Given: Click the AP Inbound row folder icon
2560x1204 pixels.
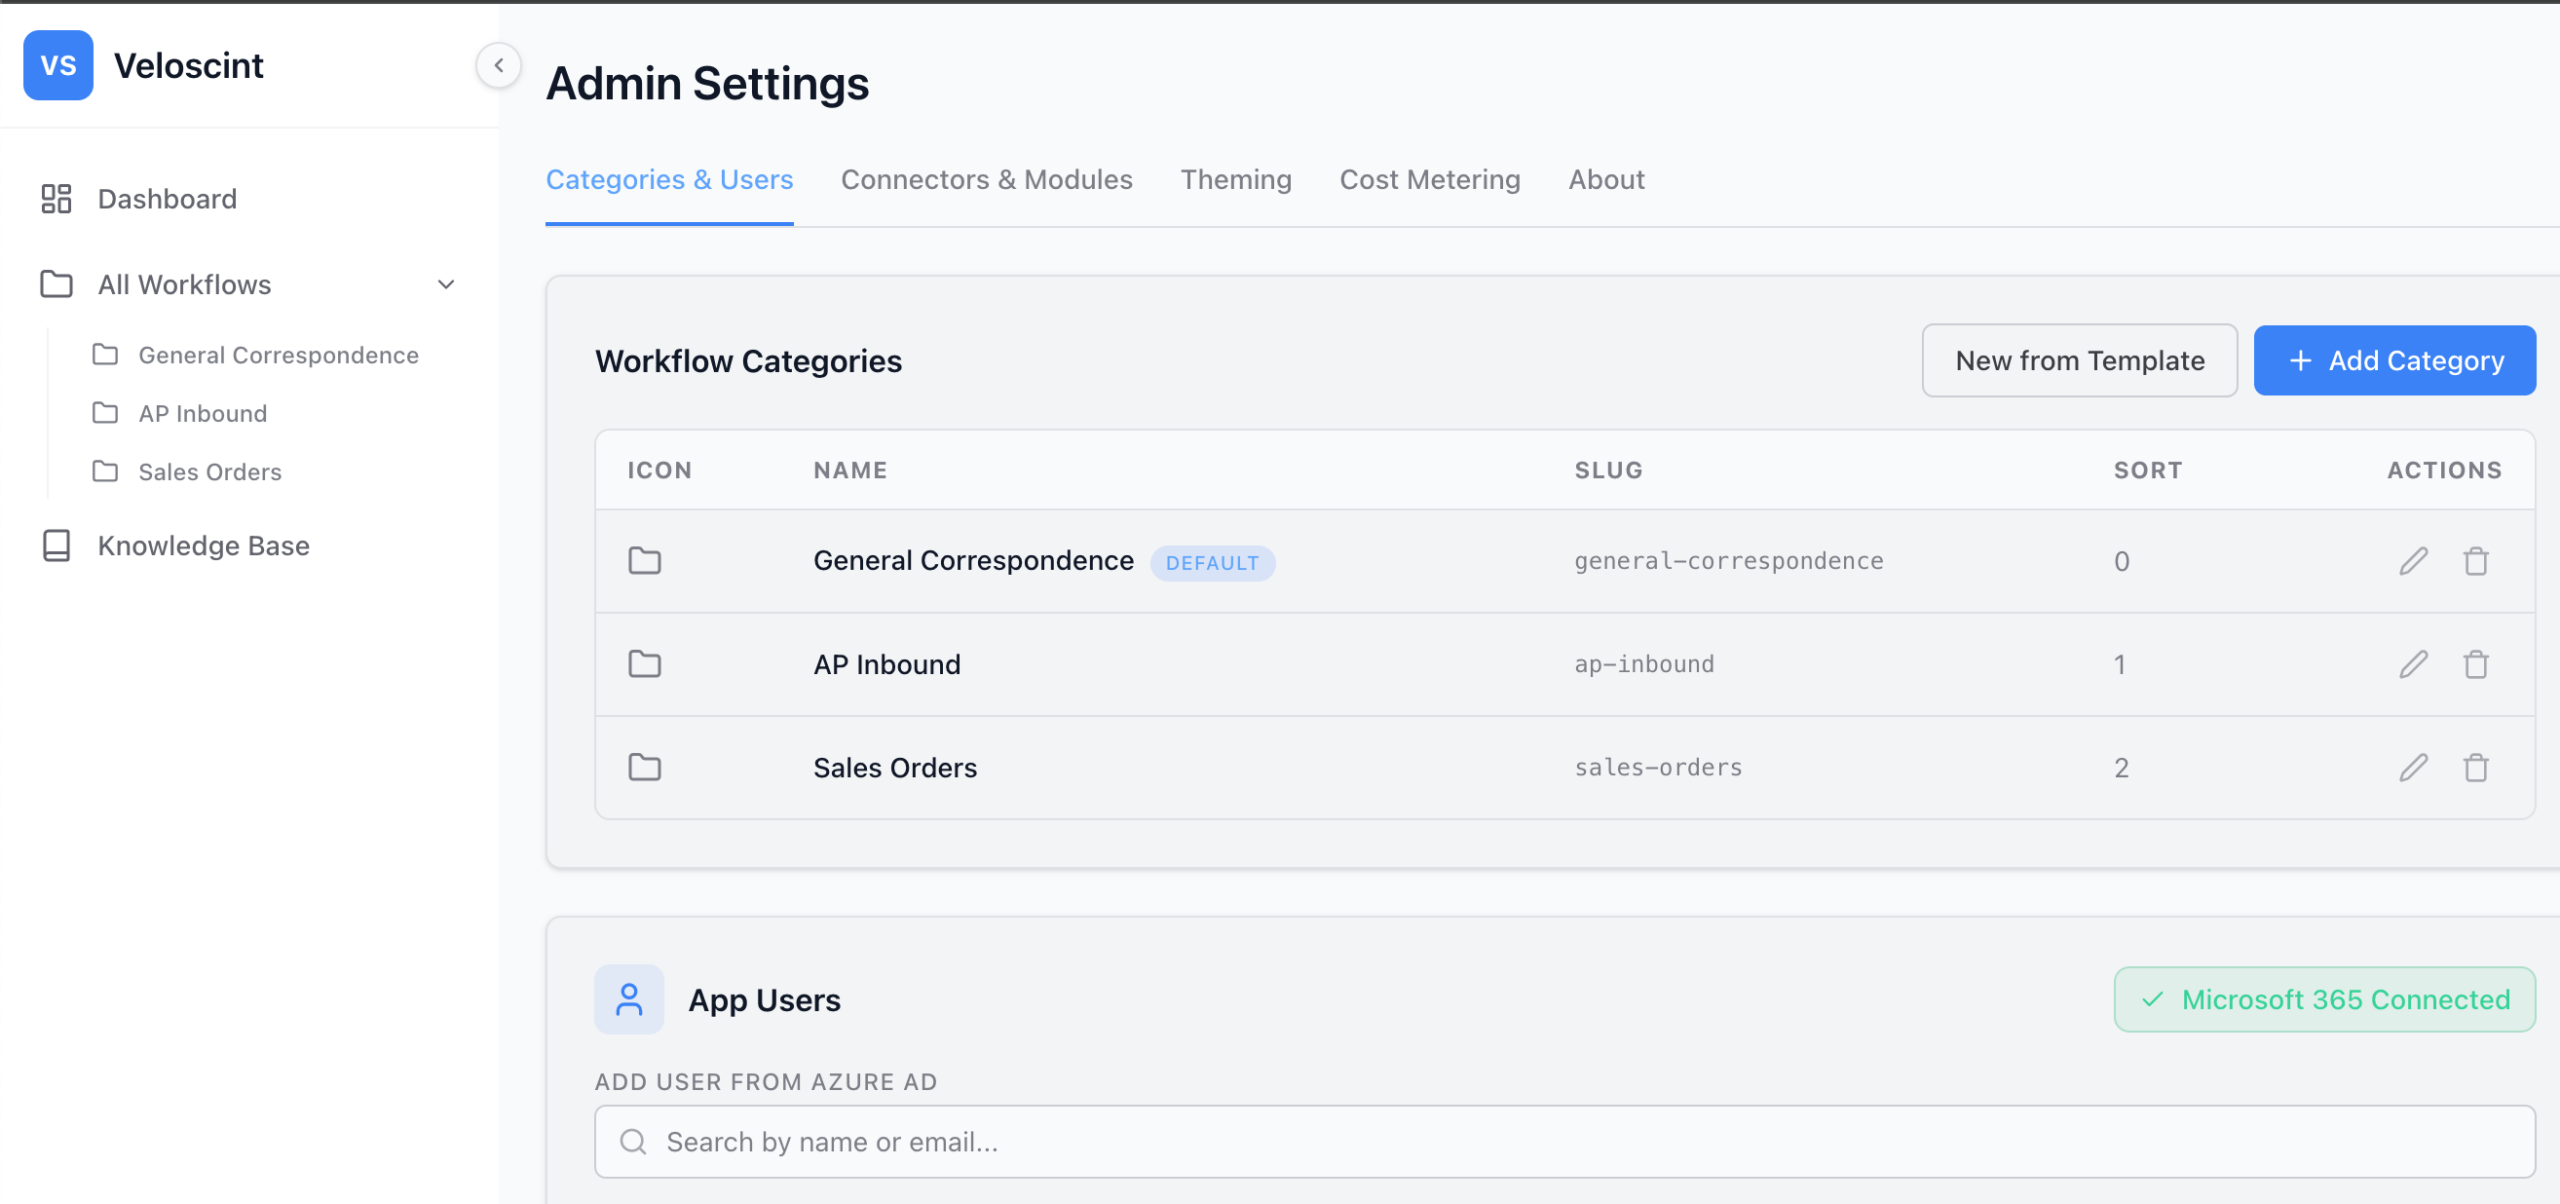Looking at the screenshot, I should (644, 664).
